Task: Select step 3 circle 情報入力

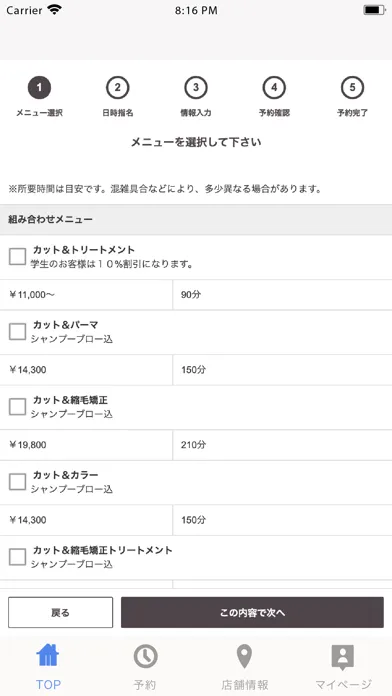Action: [196, 87]
